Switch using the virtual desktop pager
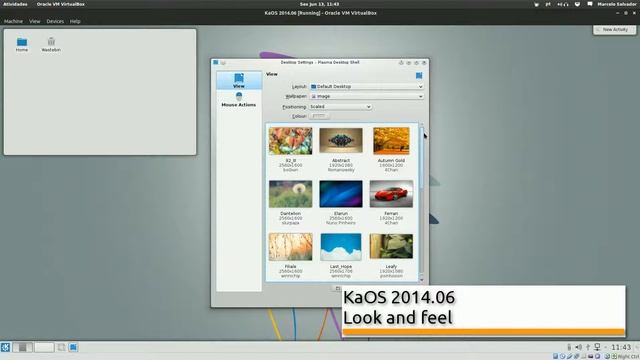The height and width of the screenshot is (360, 640). [33, 347]
